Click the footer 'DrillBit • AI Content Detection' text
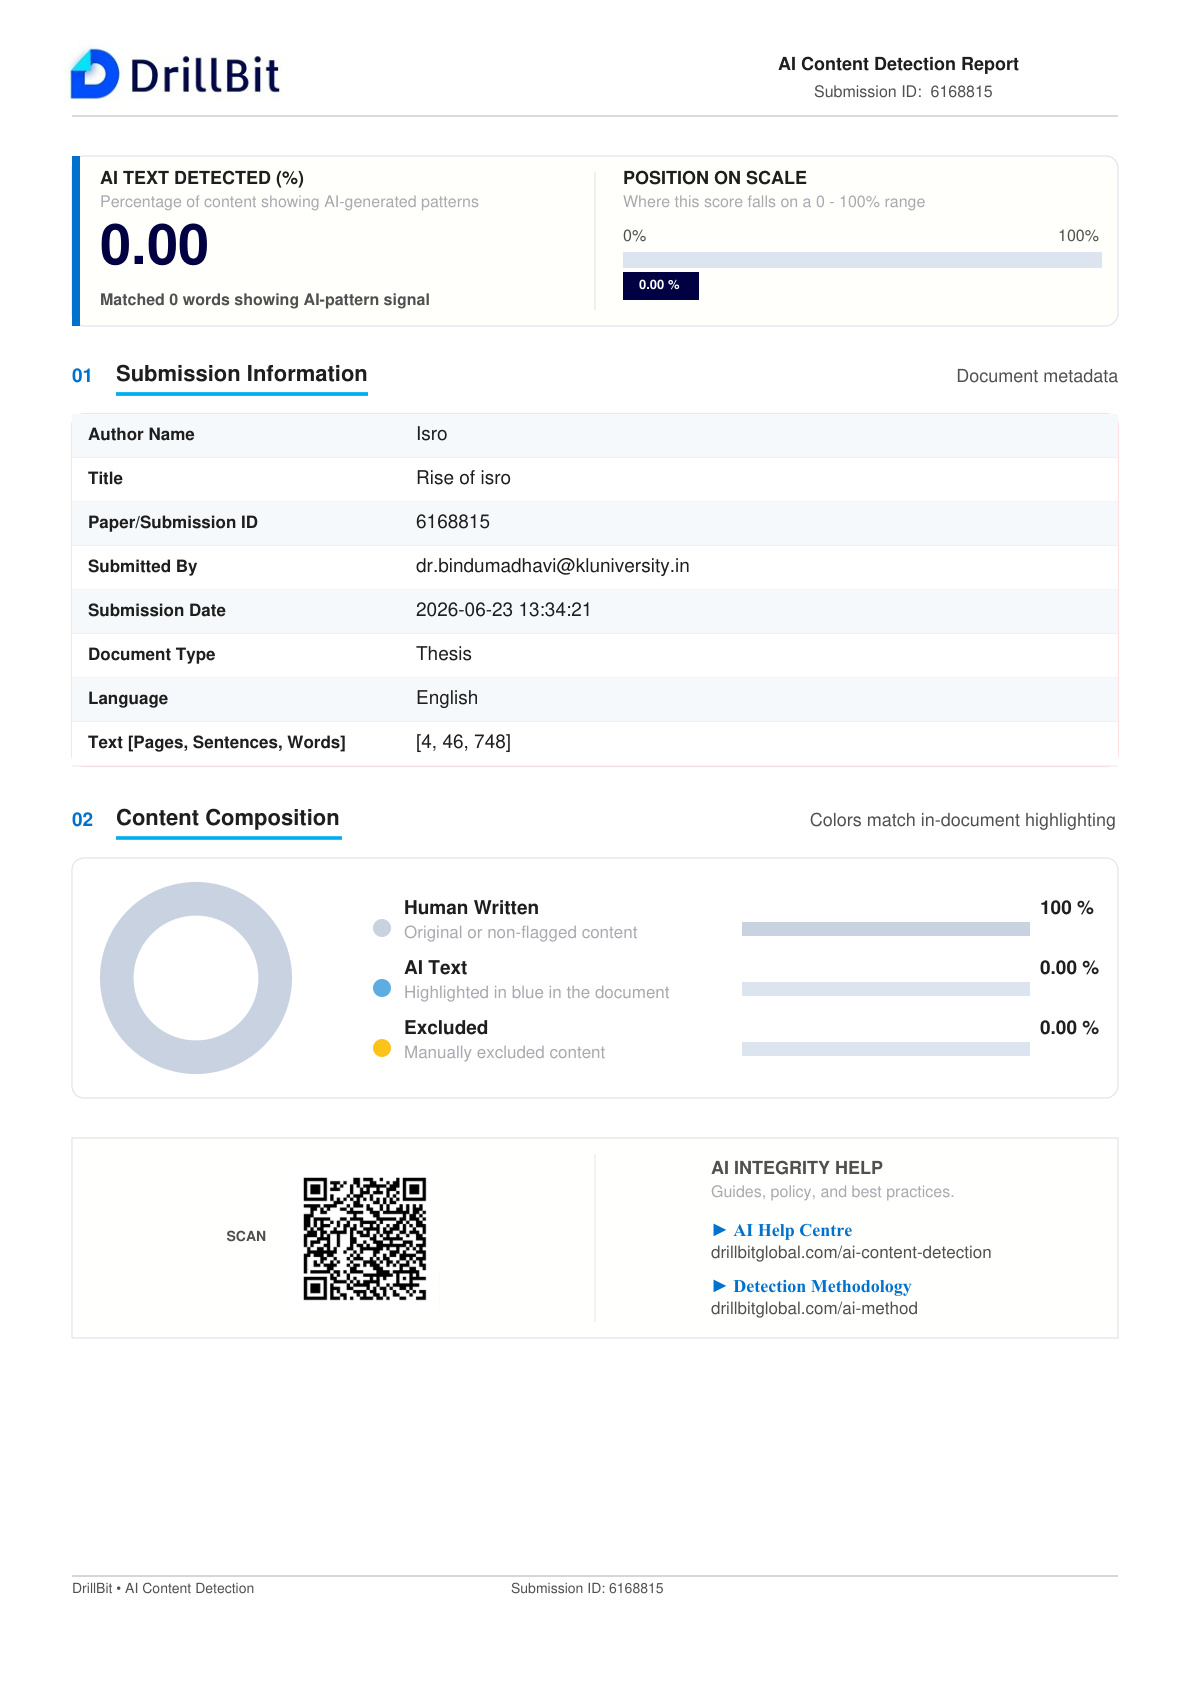Viewport: 1190px width, 1684px height. (163, 1588)
